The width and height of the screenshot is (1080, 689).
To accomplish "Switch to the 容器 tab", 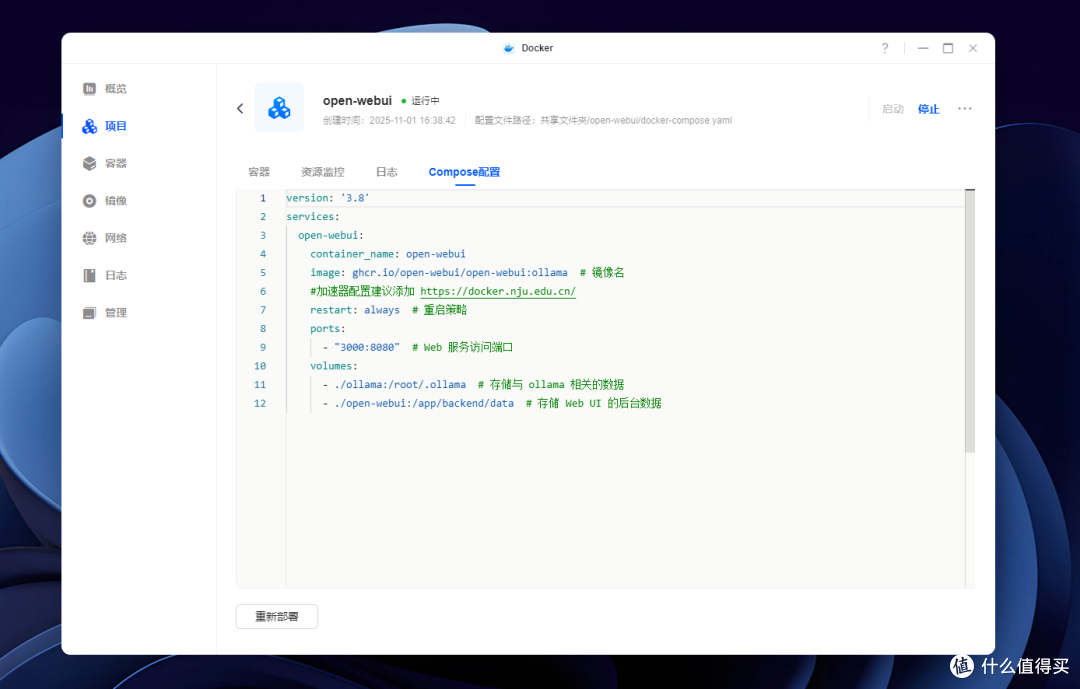I will [x=259, y=172].
